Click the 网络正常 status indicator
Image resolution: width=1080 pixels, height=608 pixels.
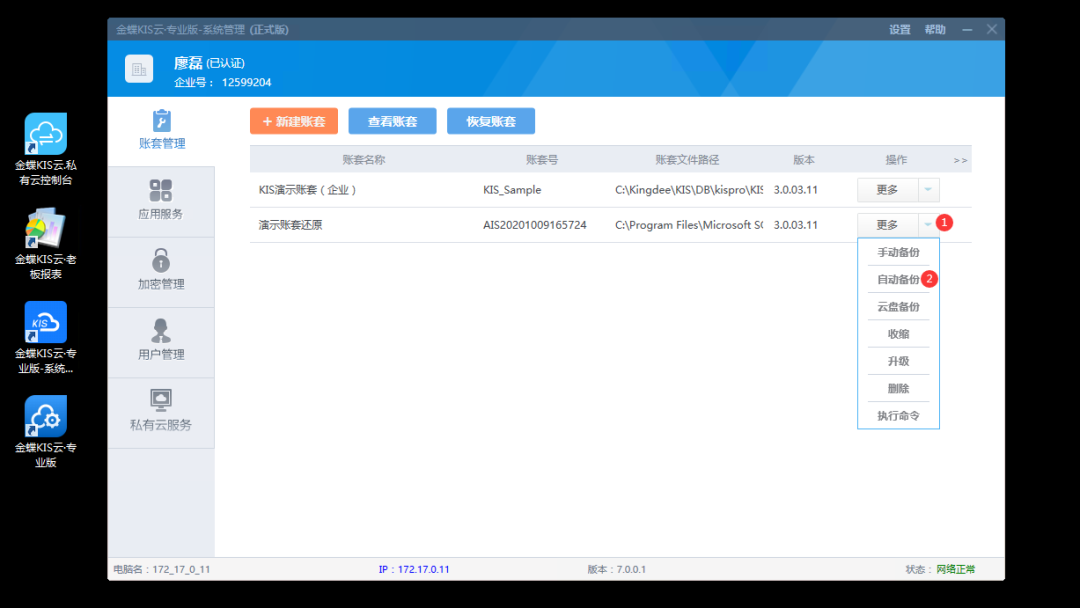point(955,569)
